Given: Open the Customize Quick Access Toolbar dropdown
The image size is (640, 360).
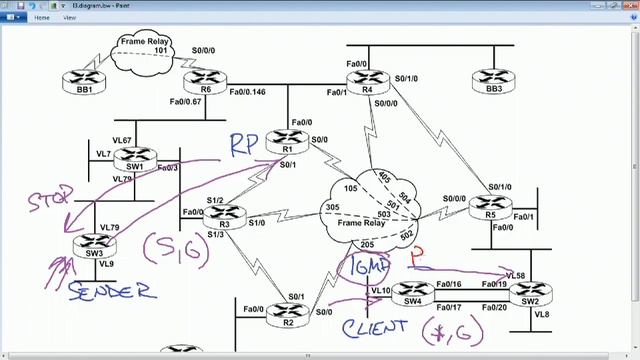Looking at the screenshot, I should tap(63, 6).
